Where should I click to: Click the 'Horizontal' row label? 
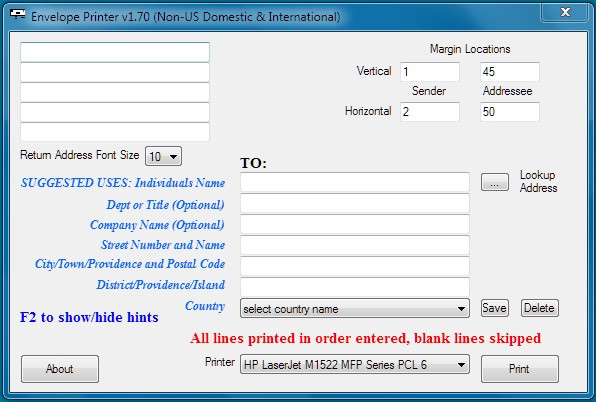(368, 111)
